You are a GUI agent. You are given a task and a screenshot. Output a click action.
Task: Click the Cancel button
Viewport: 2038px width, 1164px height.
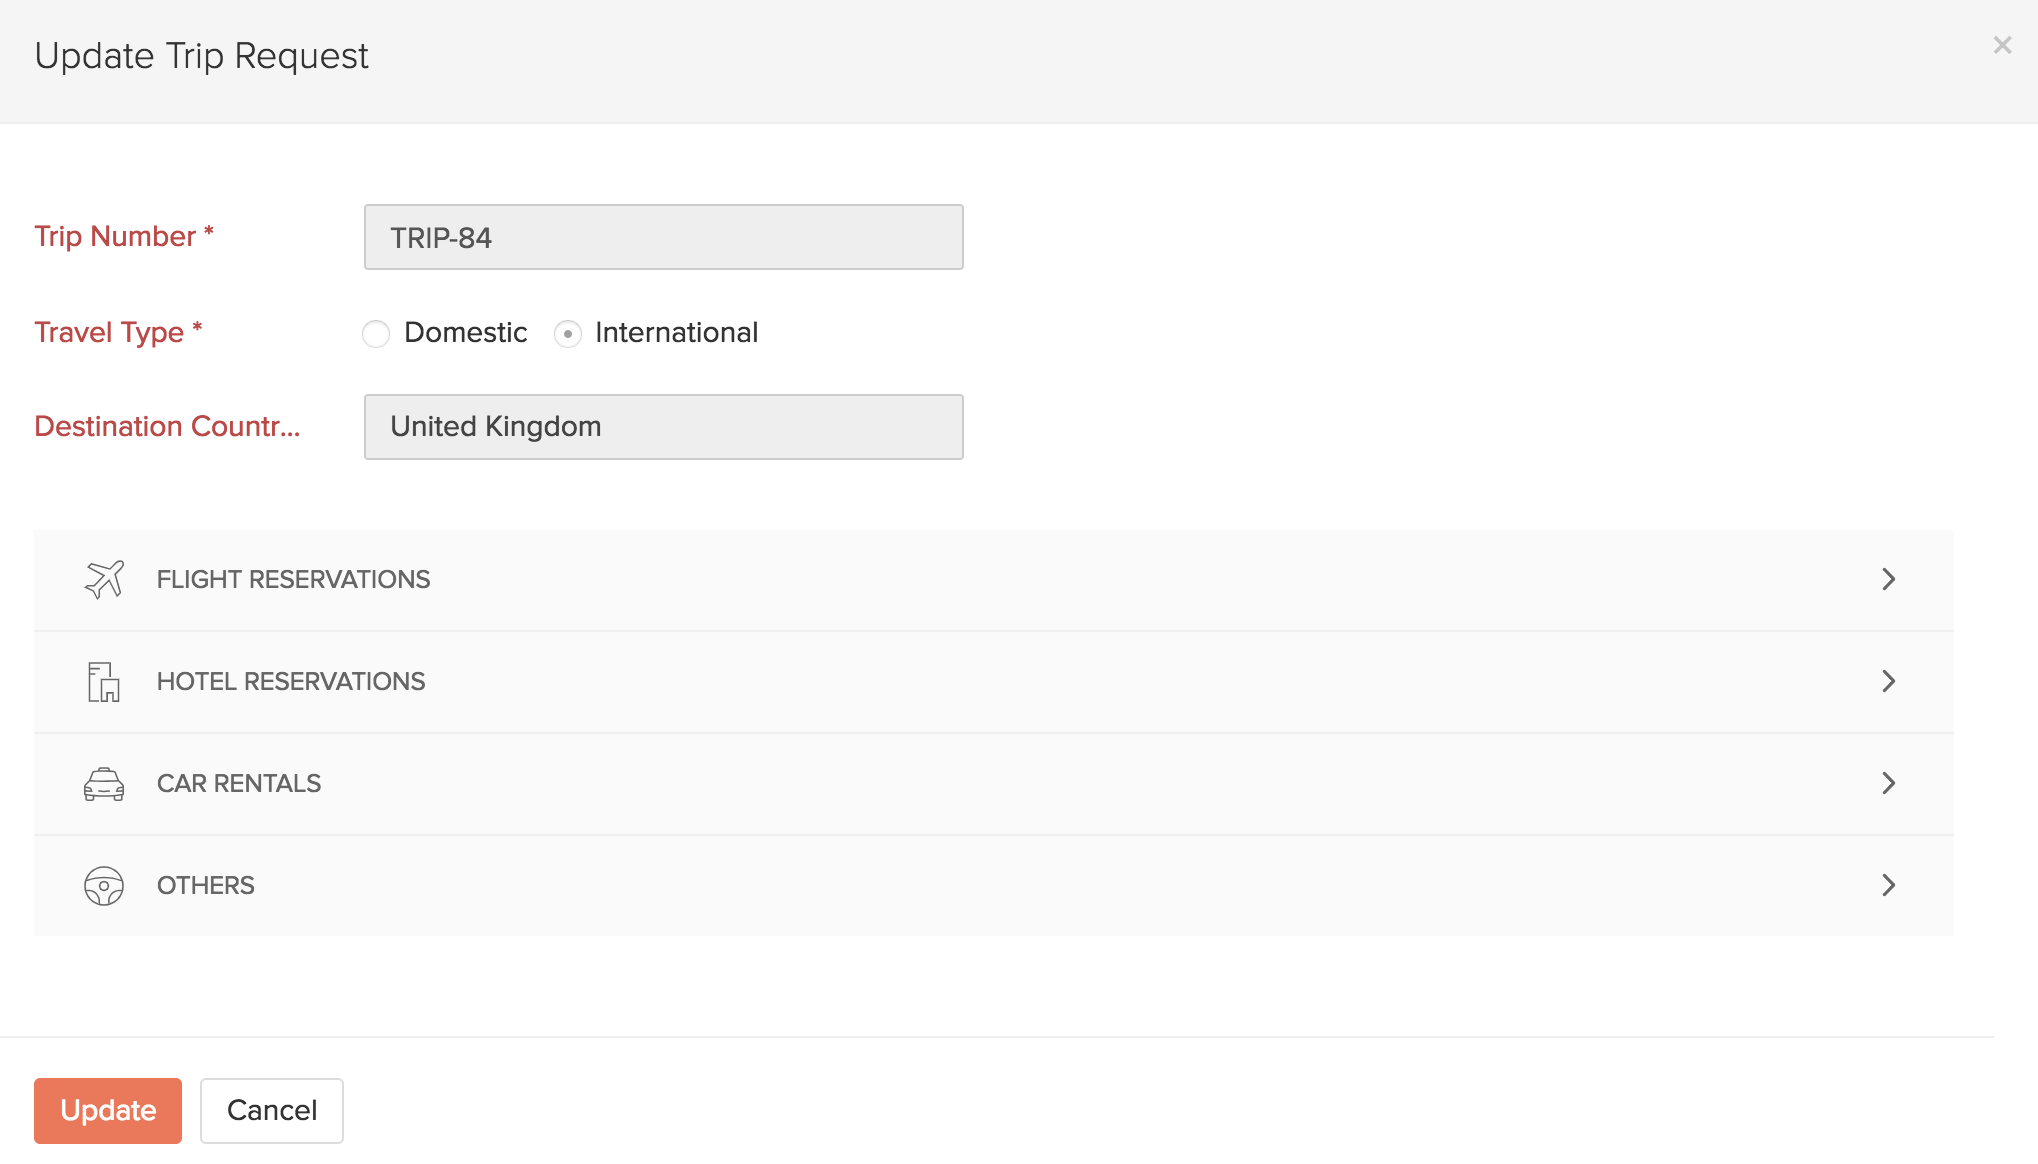272,1111
